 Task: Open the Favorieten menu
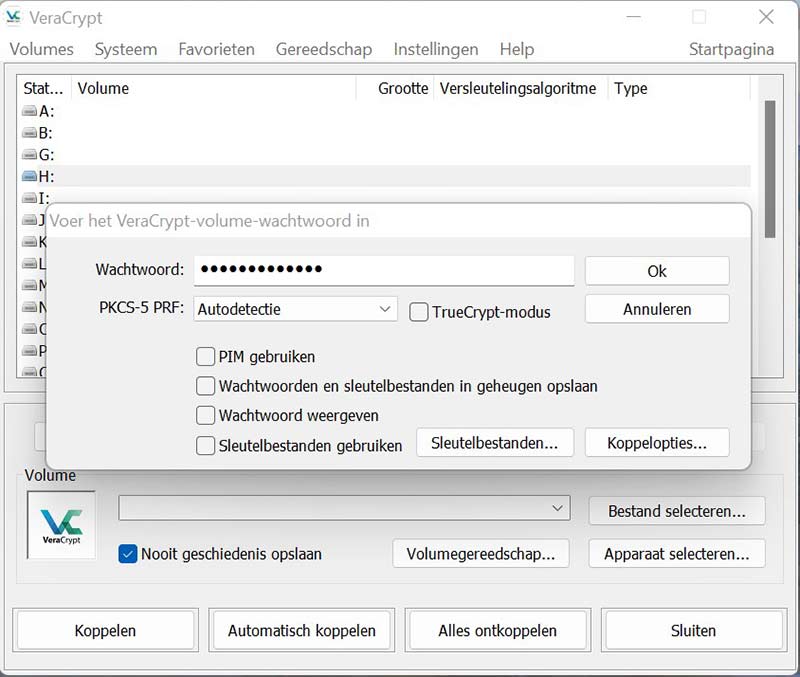pos(216,49)
